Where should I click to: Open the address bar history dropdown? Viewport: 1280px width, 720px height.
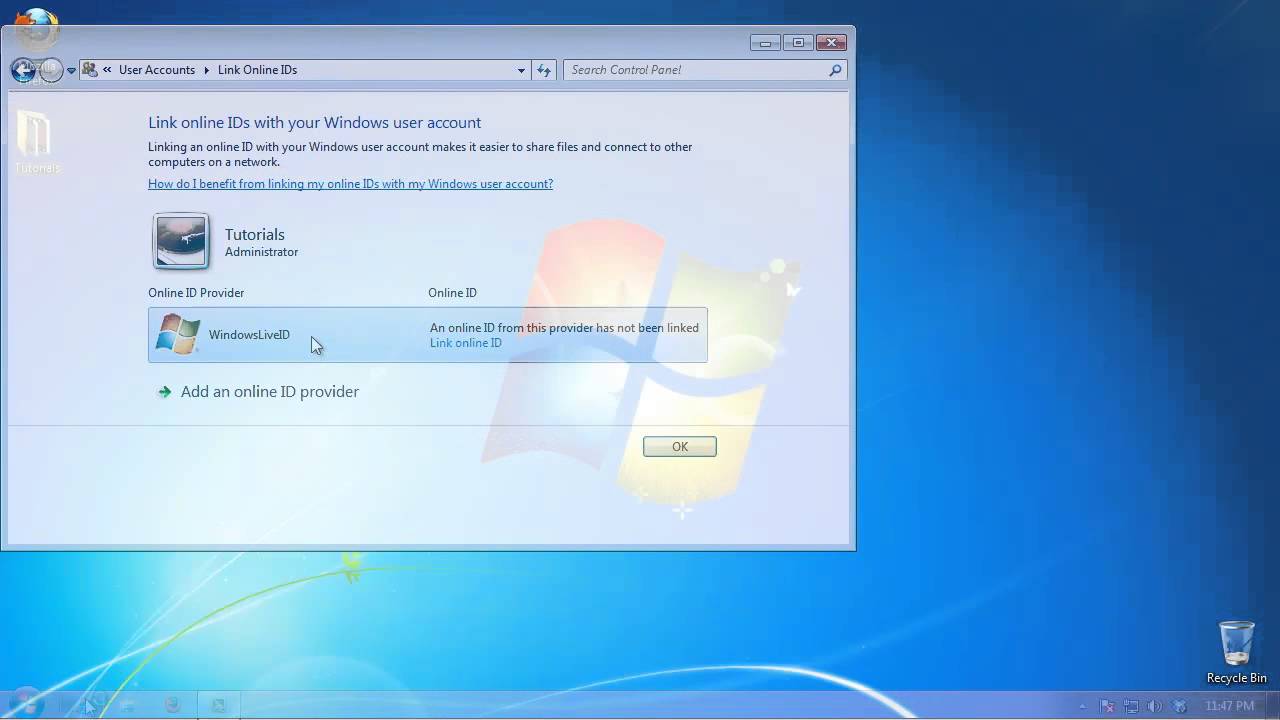pos(521,70)
